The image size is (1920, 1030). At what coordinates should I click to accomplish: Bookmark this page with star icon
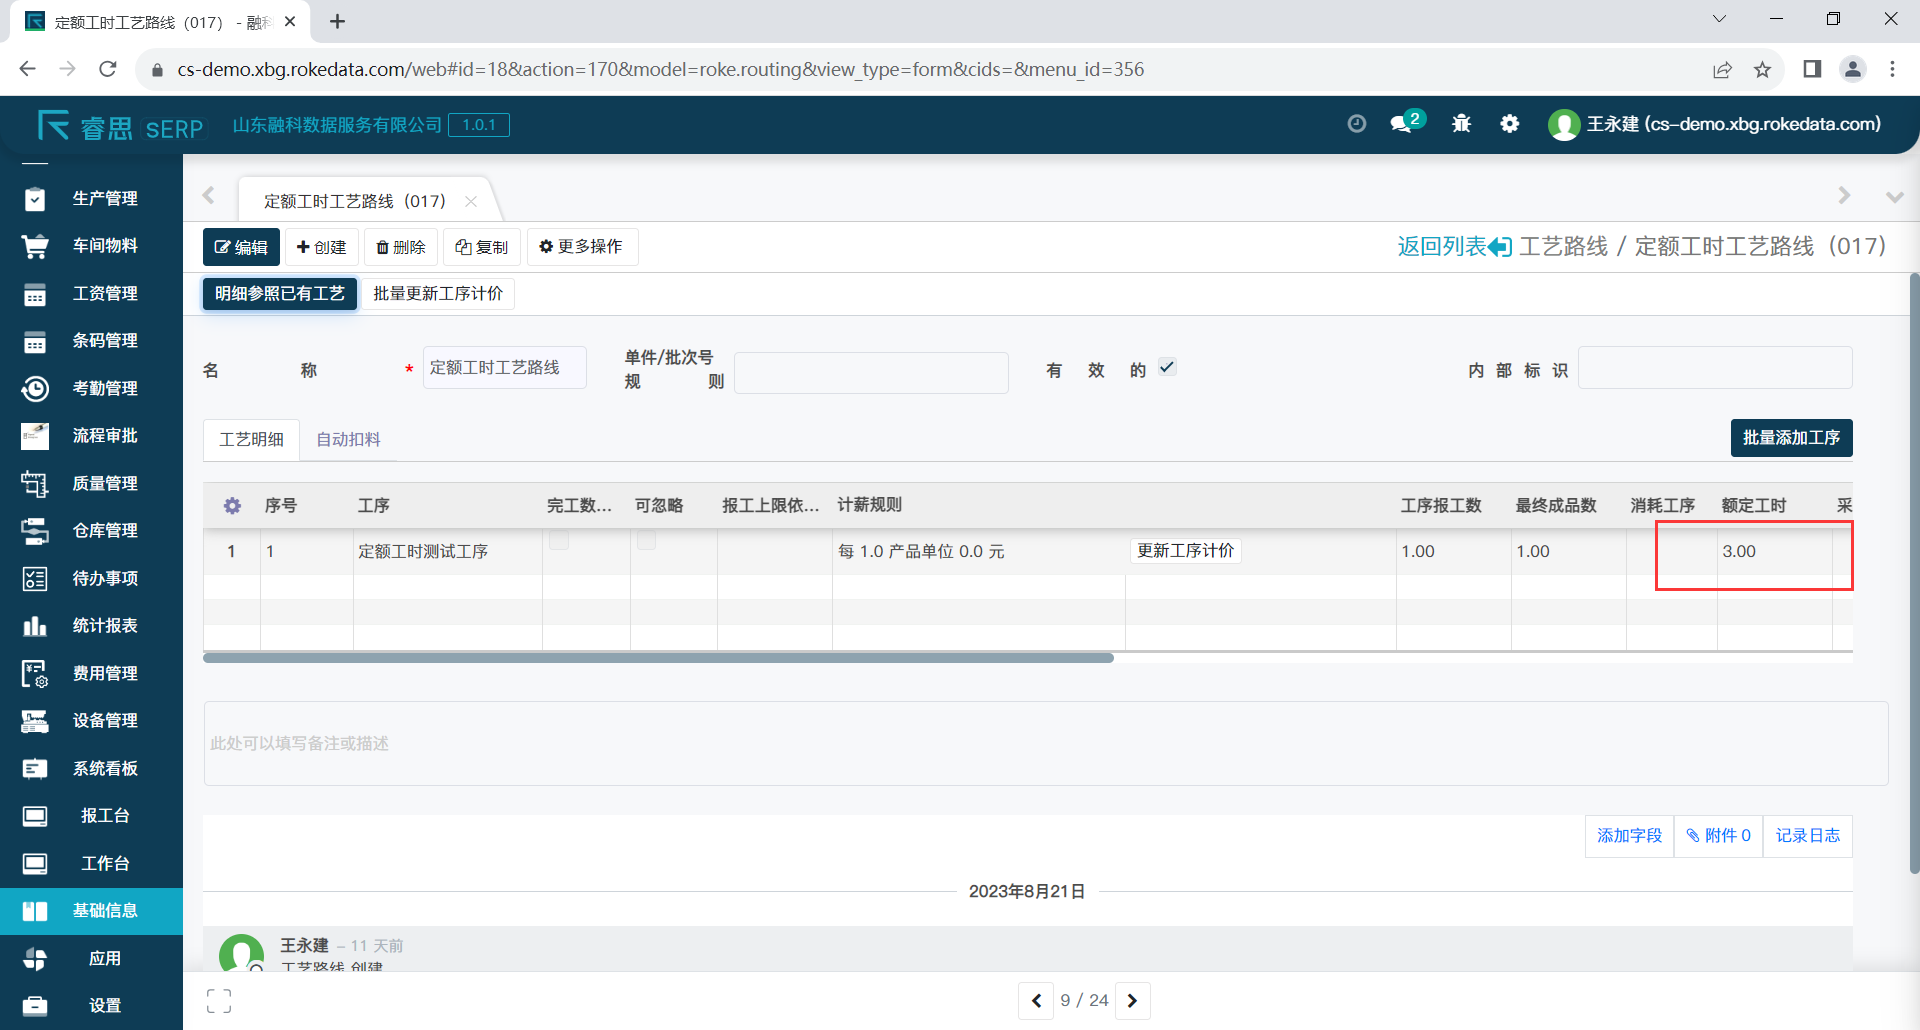(x=1762, y=69)
